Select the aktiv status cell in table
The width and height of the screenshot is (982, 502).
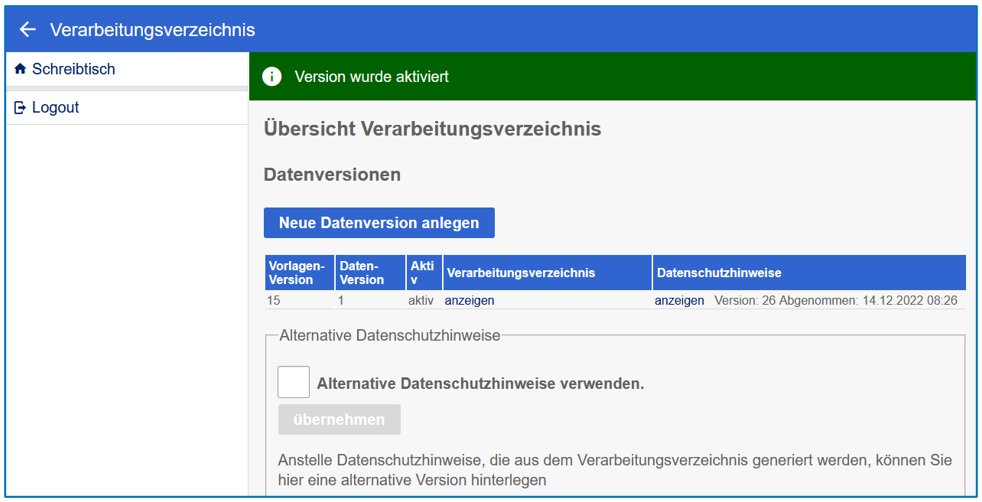click(421, 300)
